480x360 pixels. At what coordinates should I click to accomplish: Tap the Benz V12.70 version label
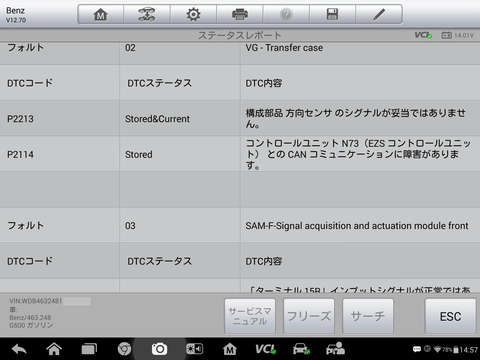(x=16, y=15)
